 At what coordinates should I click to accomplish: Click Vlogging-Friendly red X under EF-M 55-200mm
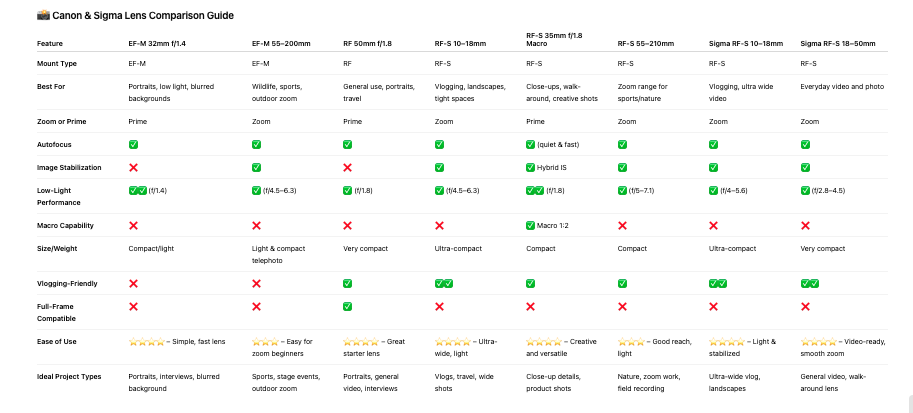point(256,284)
